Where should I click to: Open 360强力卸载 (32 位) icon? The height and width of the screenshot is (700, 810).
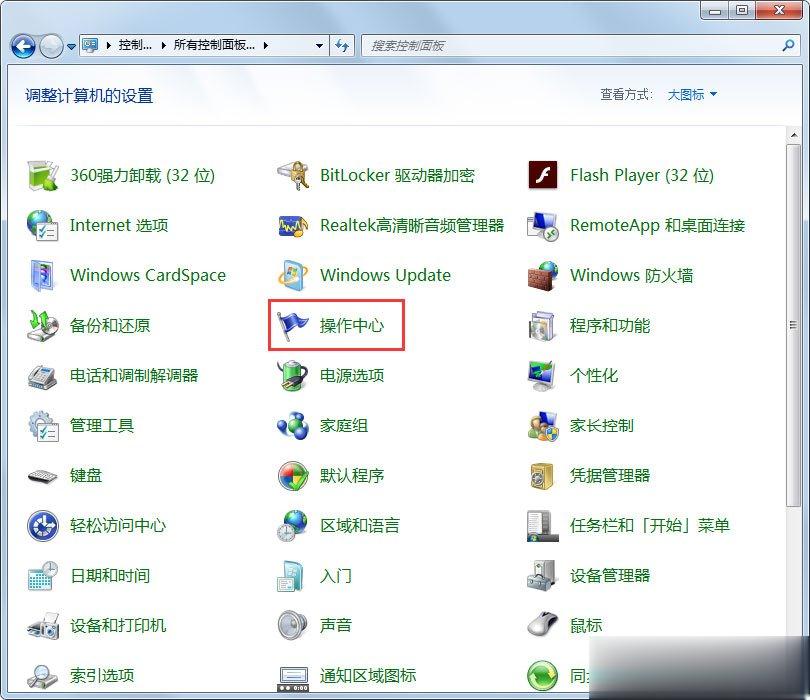point(43,176)
